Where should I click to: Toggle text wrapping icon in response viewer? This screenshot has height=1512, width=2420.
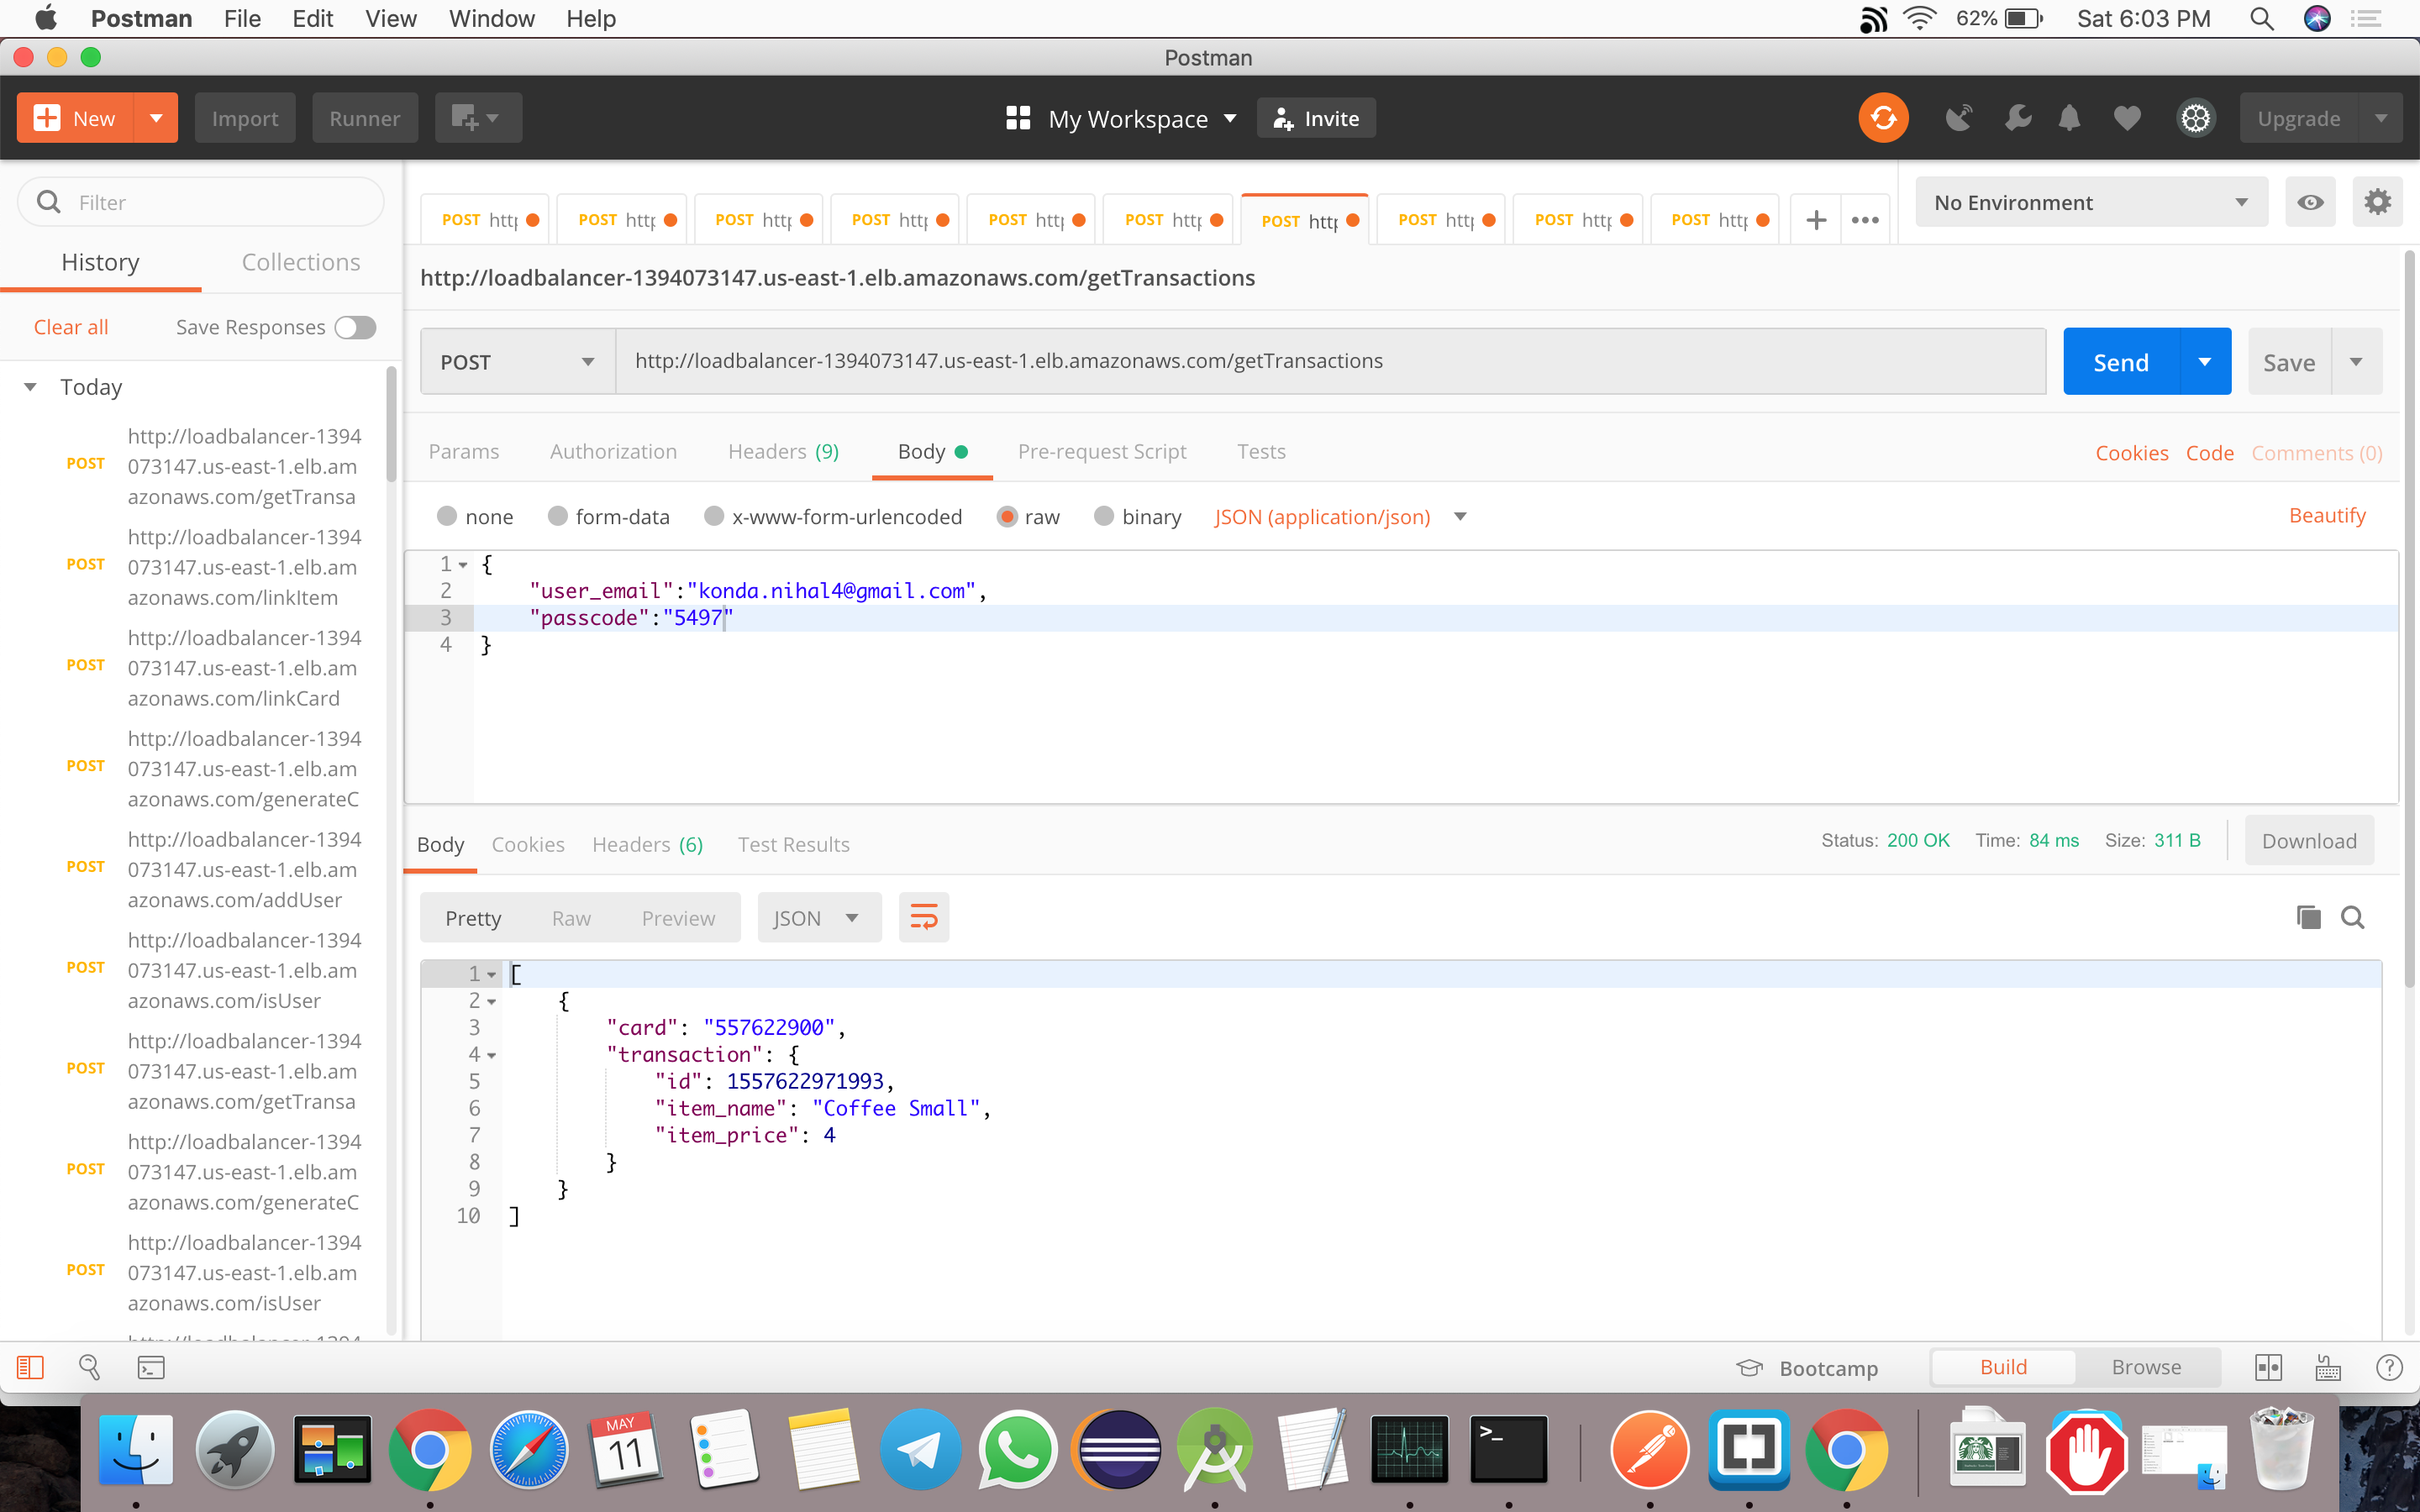point(922,916)
